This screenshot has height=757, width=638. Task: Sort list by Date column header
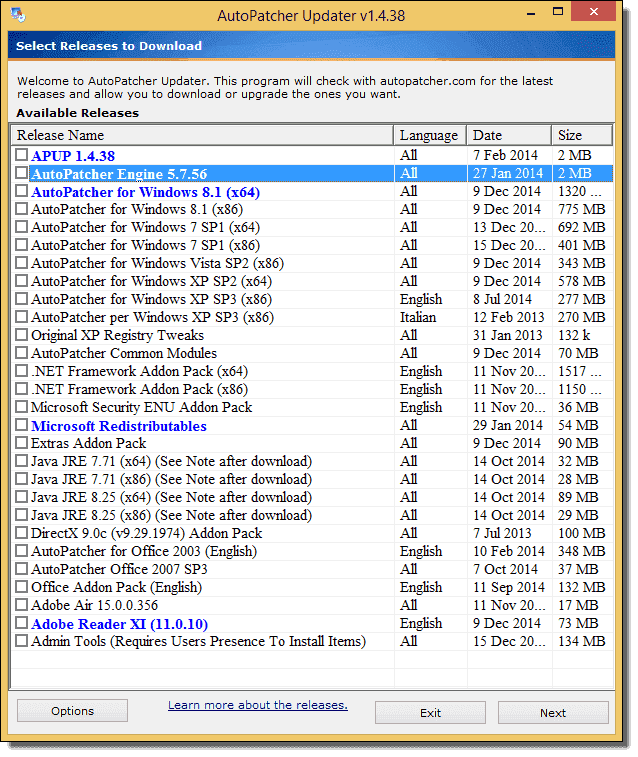pos(509,135)
